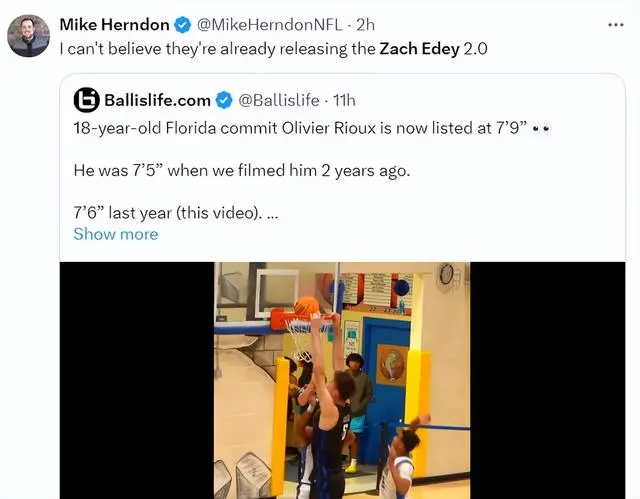Click the Ballislife.com logo icon

point(86,100)
